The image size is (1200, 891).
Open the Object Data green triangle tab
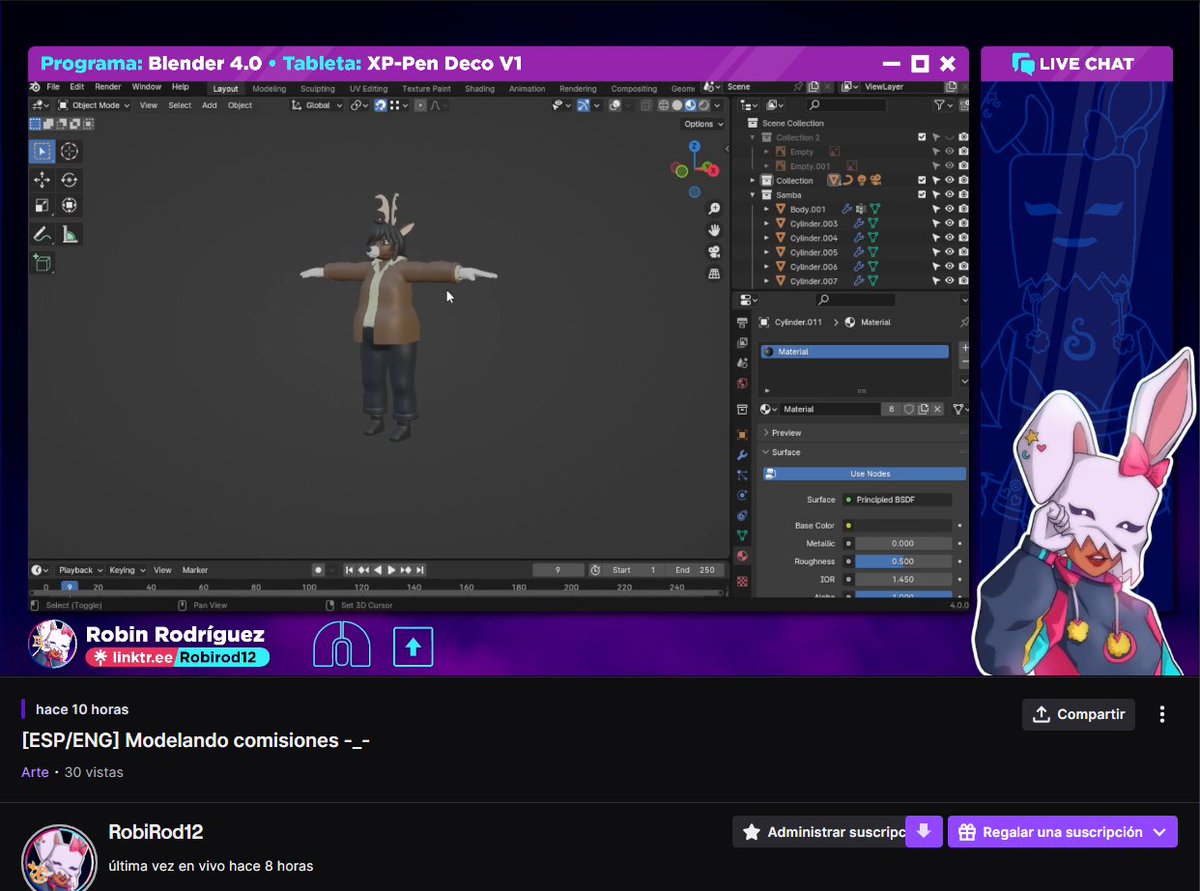(742, 536)
